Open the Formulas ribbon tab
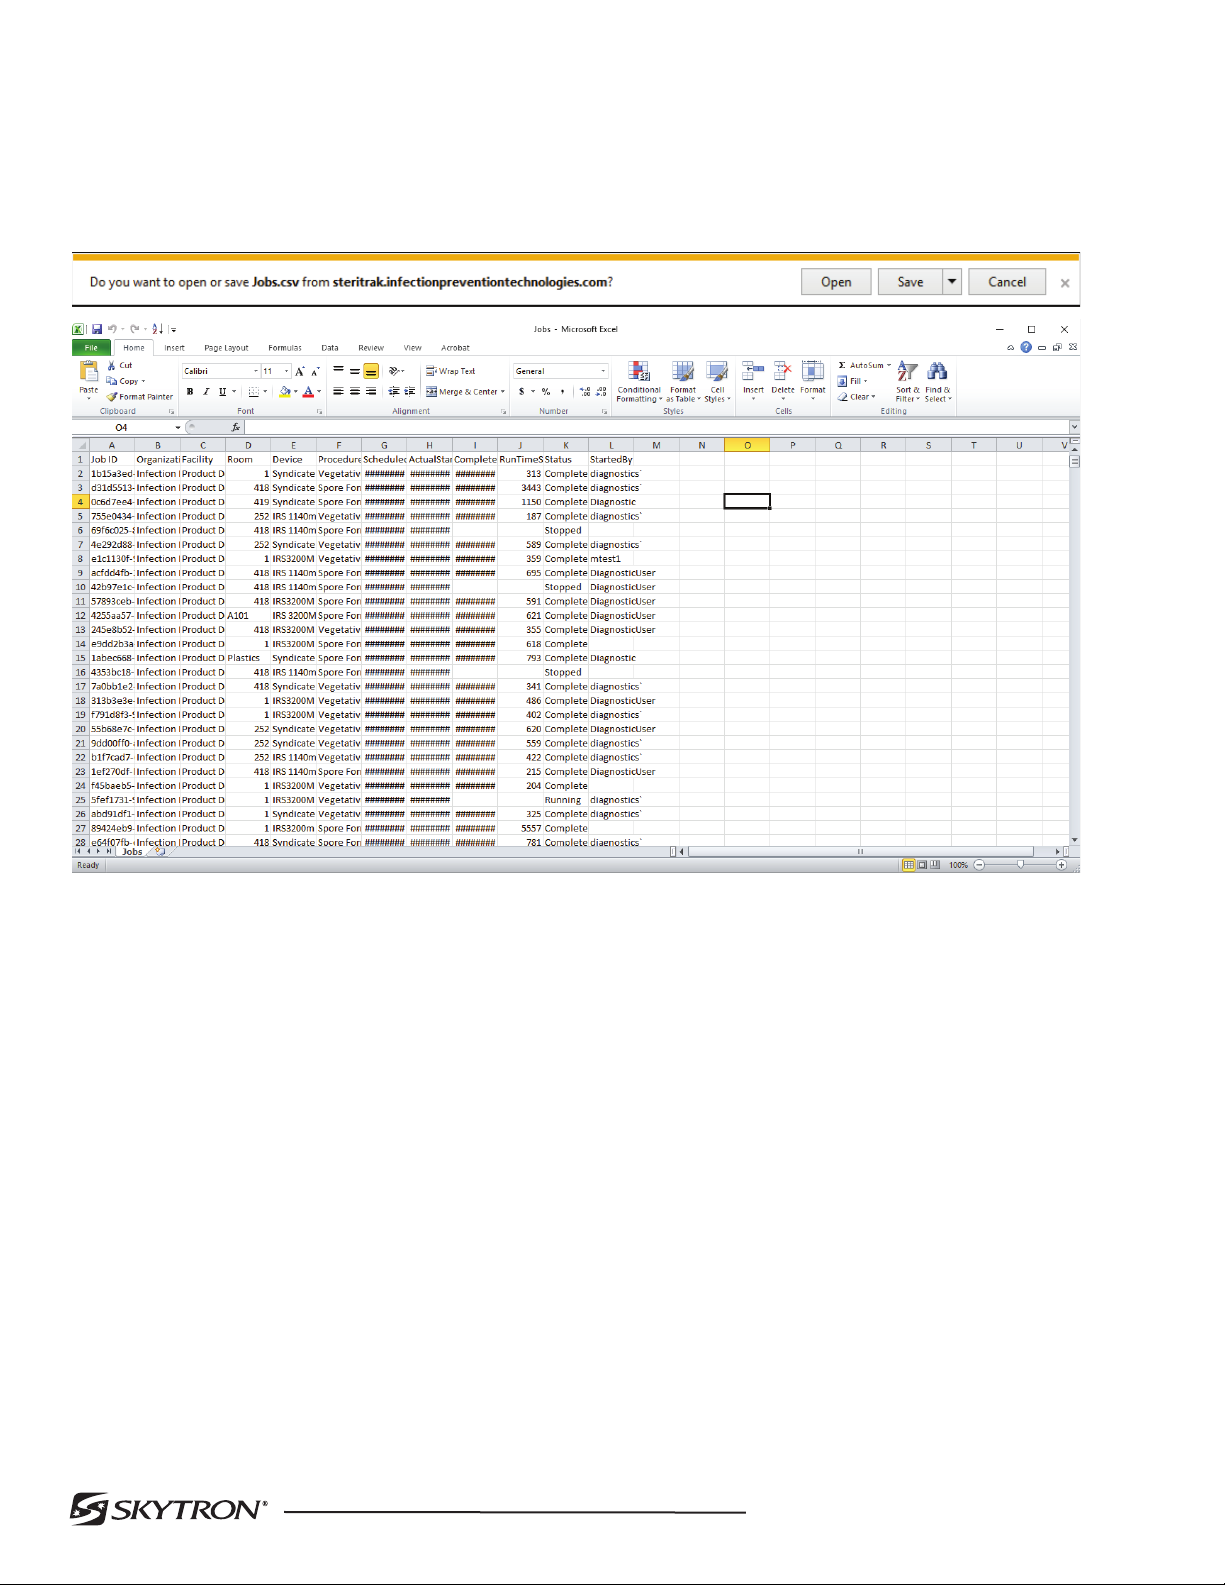Viewport: 1225px width, 1585px height. pos(285,348)
